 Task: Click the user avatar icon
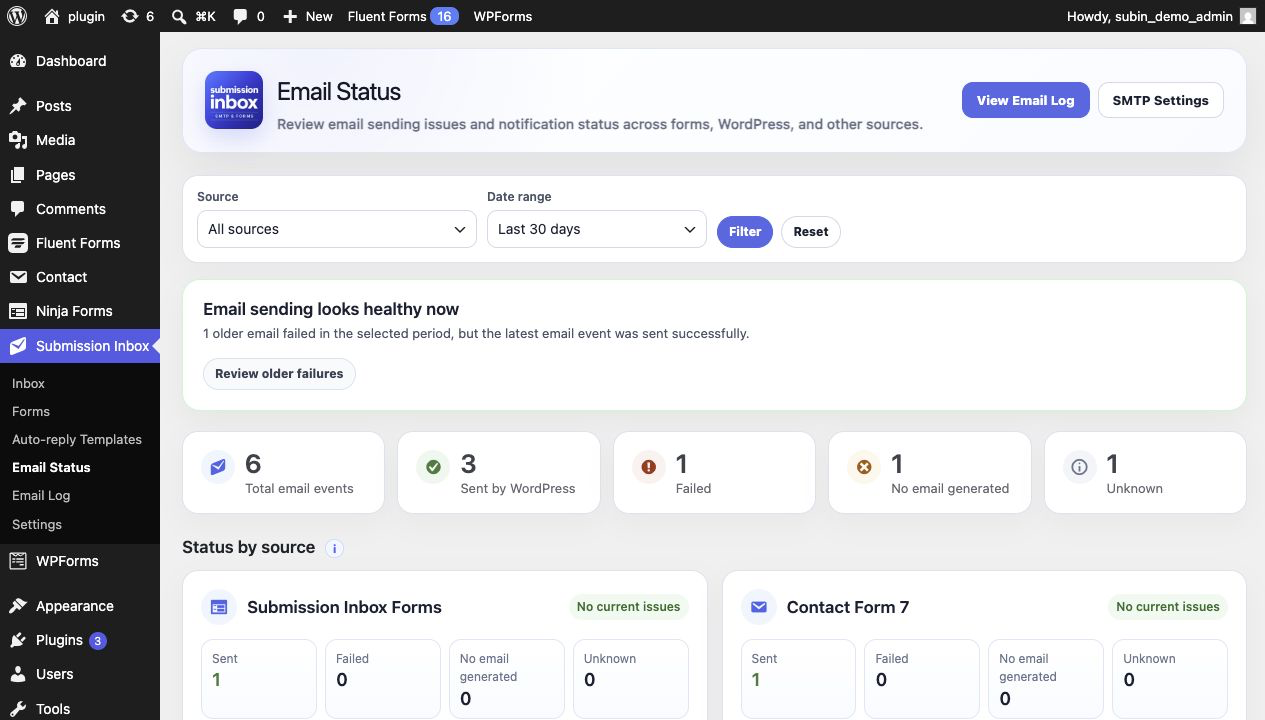tap(1247, 16)
